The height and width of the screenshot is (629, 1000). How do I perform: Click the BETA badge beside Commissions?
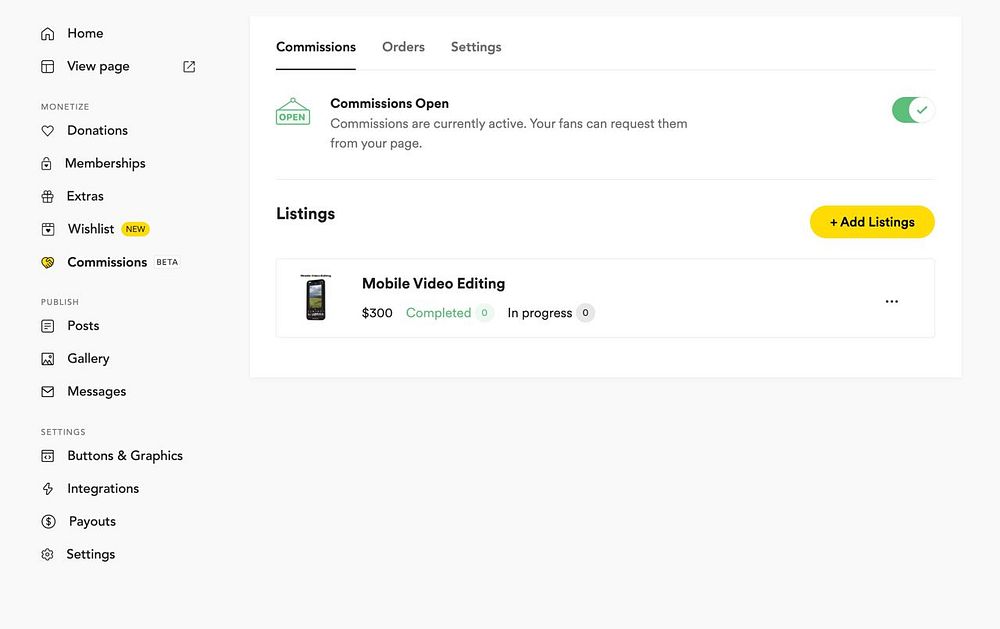(167, 262)
